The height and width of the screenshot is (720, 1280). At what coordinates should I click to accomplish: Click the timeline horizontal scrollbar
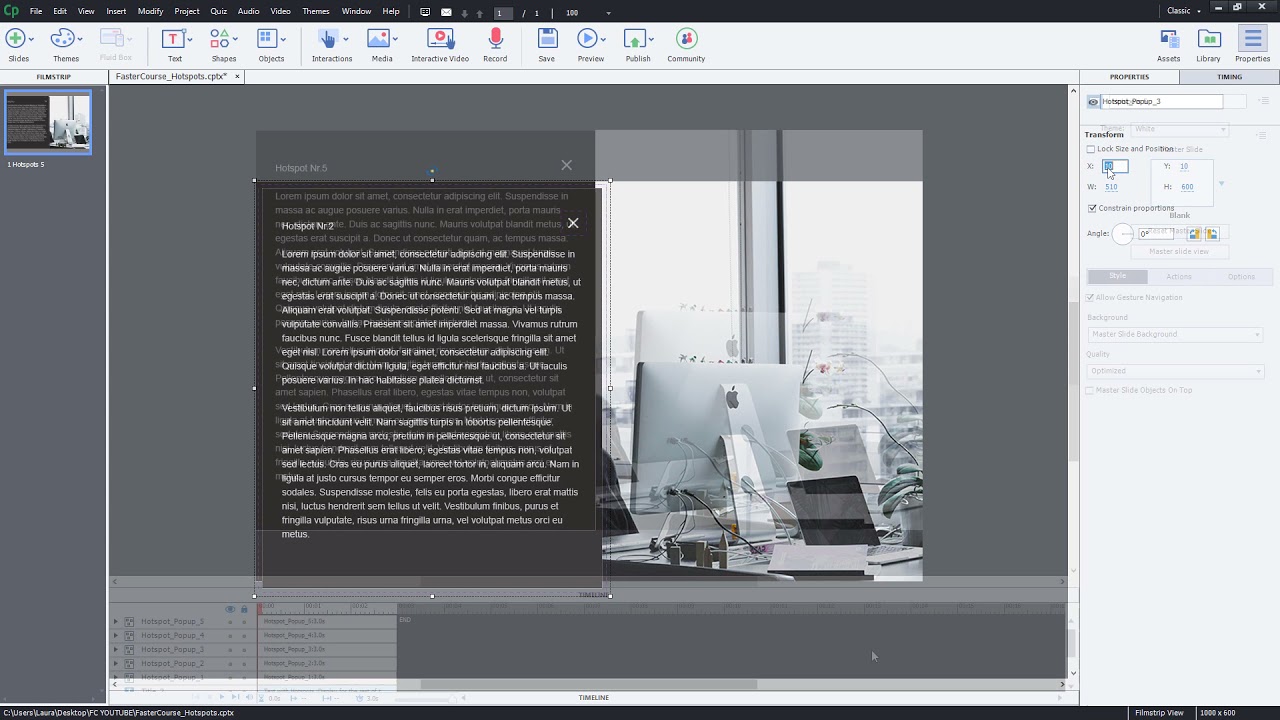coord(588,685)
